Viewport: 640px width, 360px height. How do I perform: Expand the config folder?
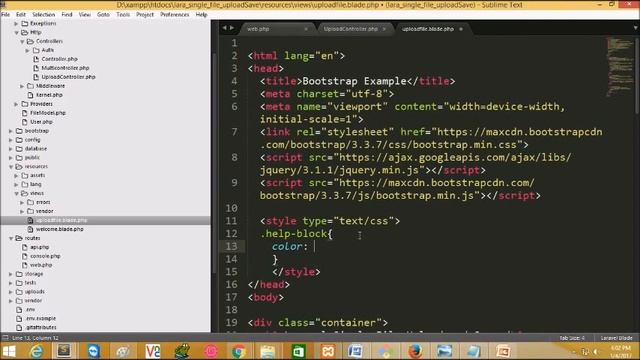tap(11, 140)
